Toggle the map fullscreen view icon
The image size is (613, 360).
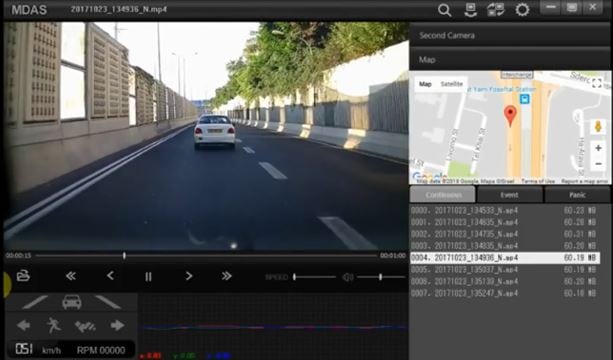click(x=597, y=82)
